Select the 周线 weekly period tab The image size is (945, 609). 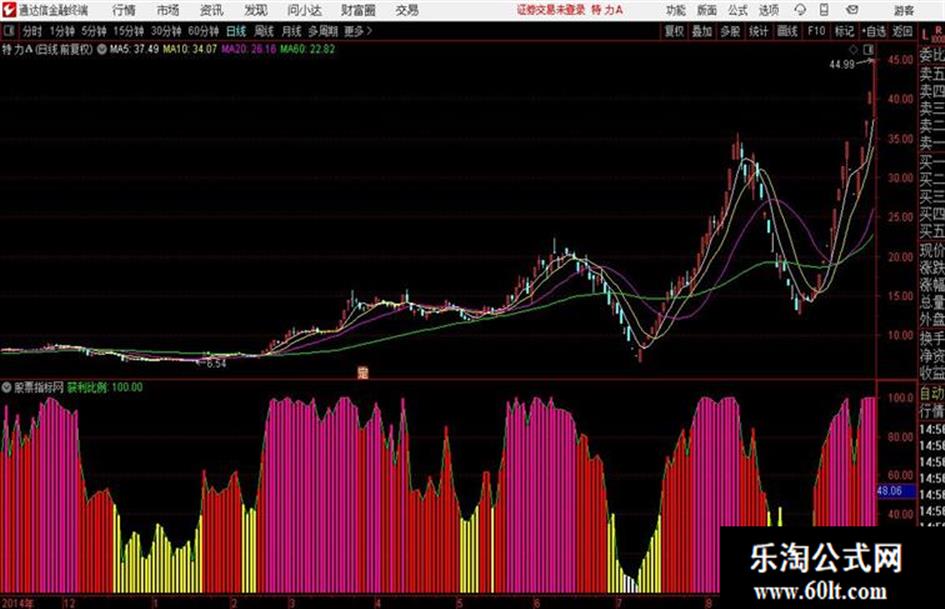tap(264, 31)
